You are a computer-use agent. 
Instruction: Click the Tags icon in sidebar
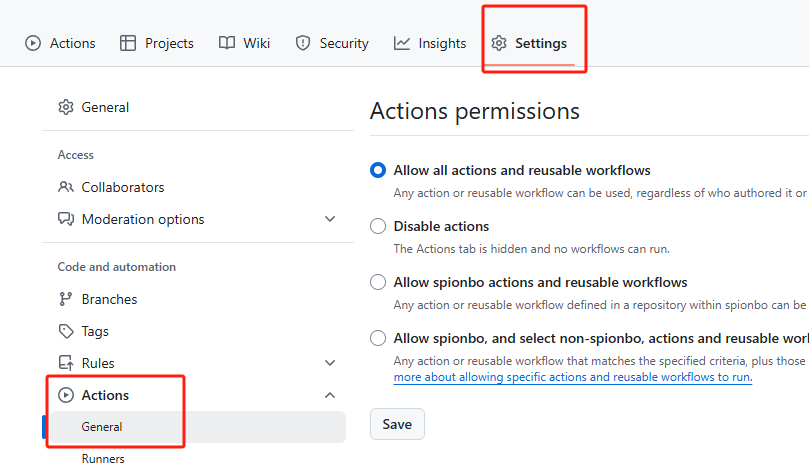tap(66, 331)
